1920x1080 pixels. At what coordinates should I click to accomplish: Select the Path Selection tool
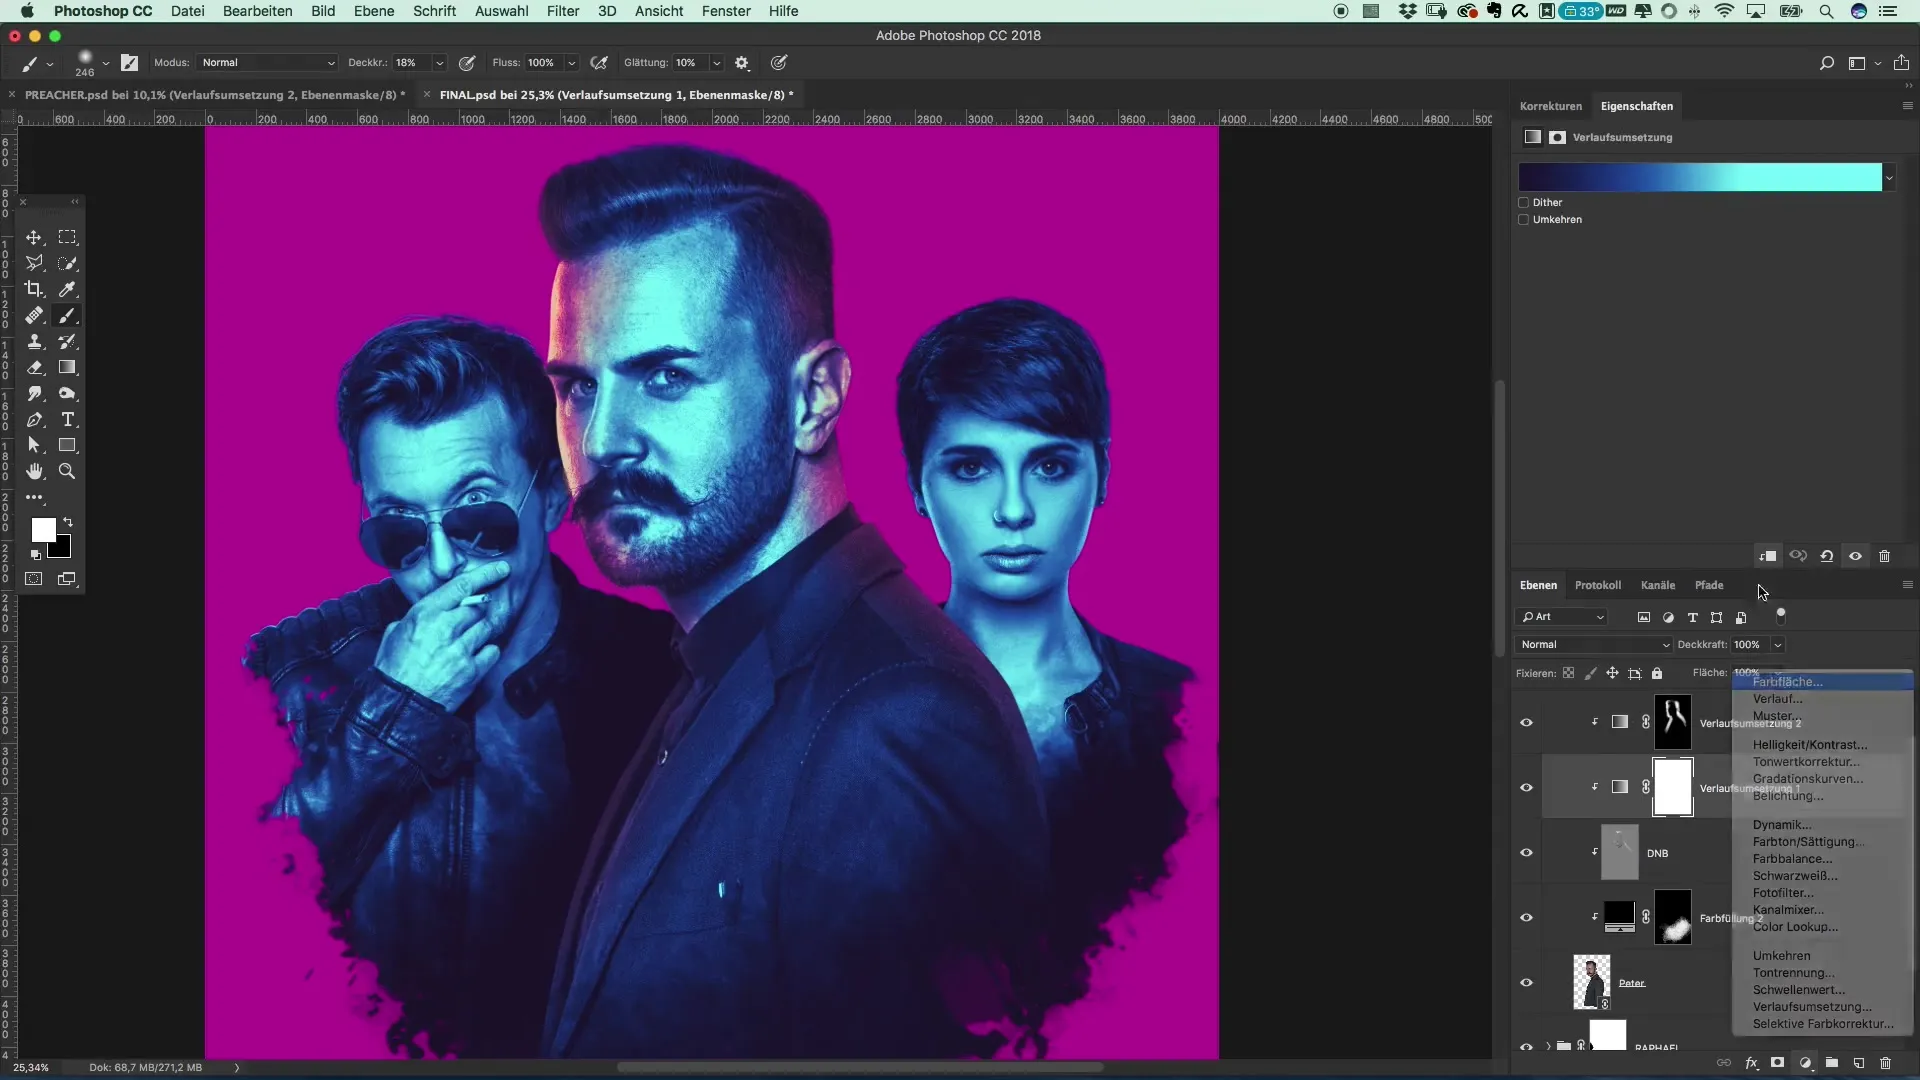(x=34, y=445)
